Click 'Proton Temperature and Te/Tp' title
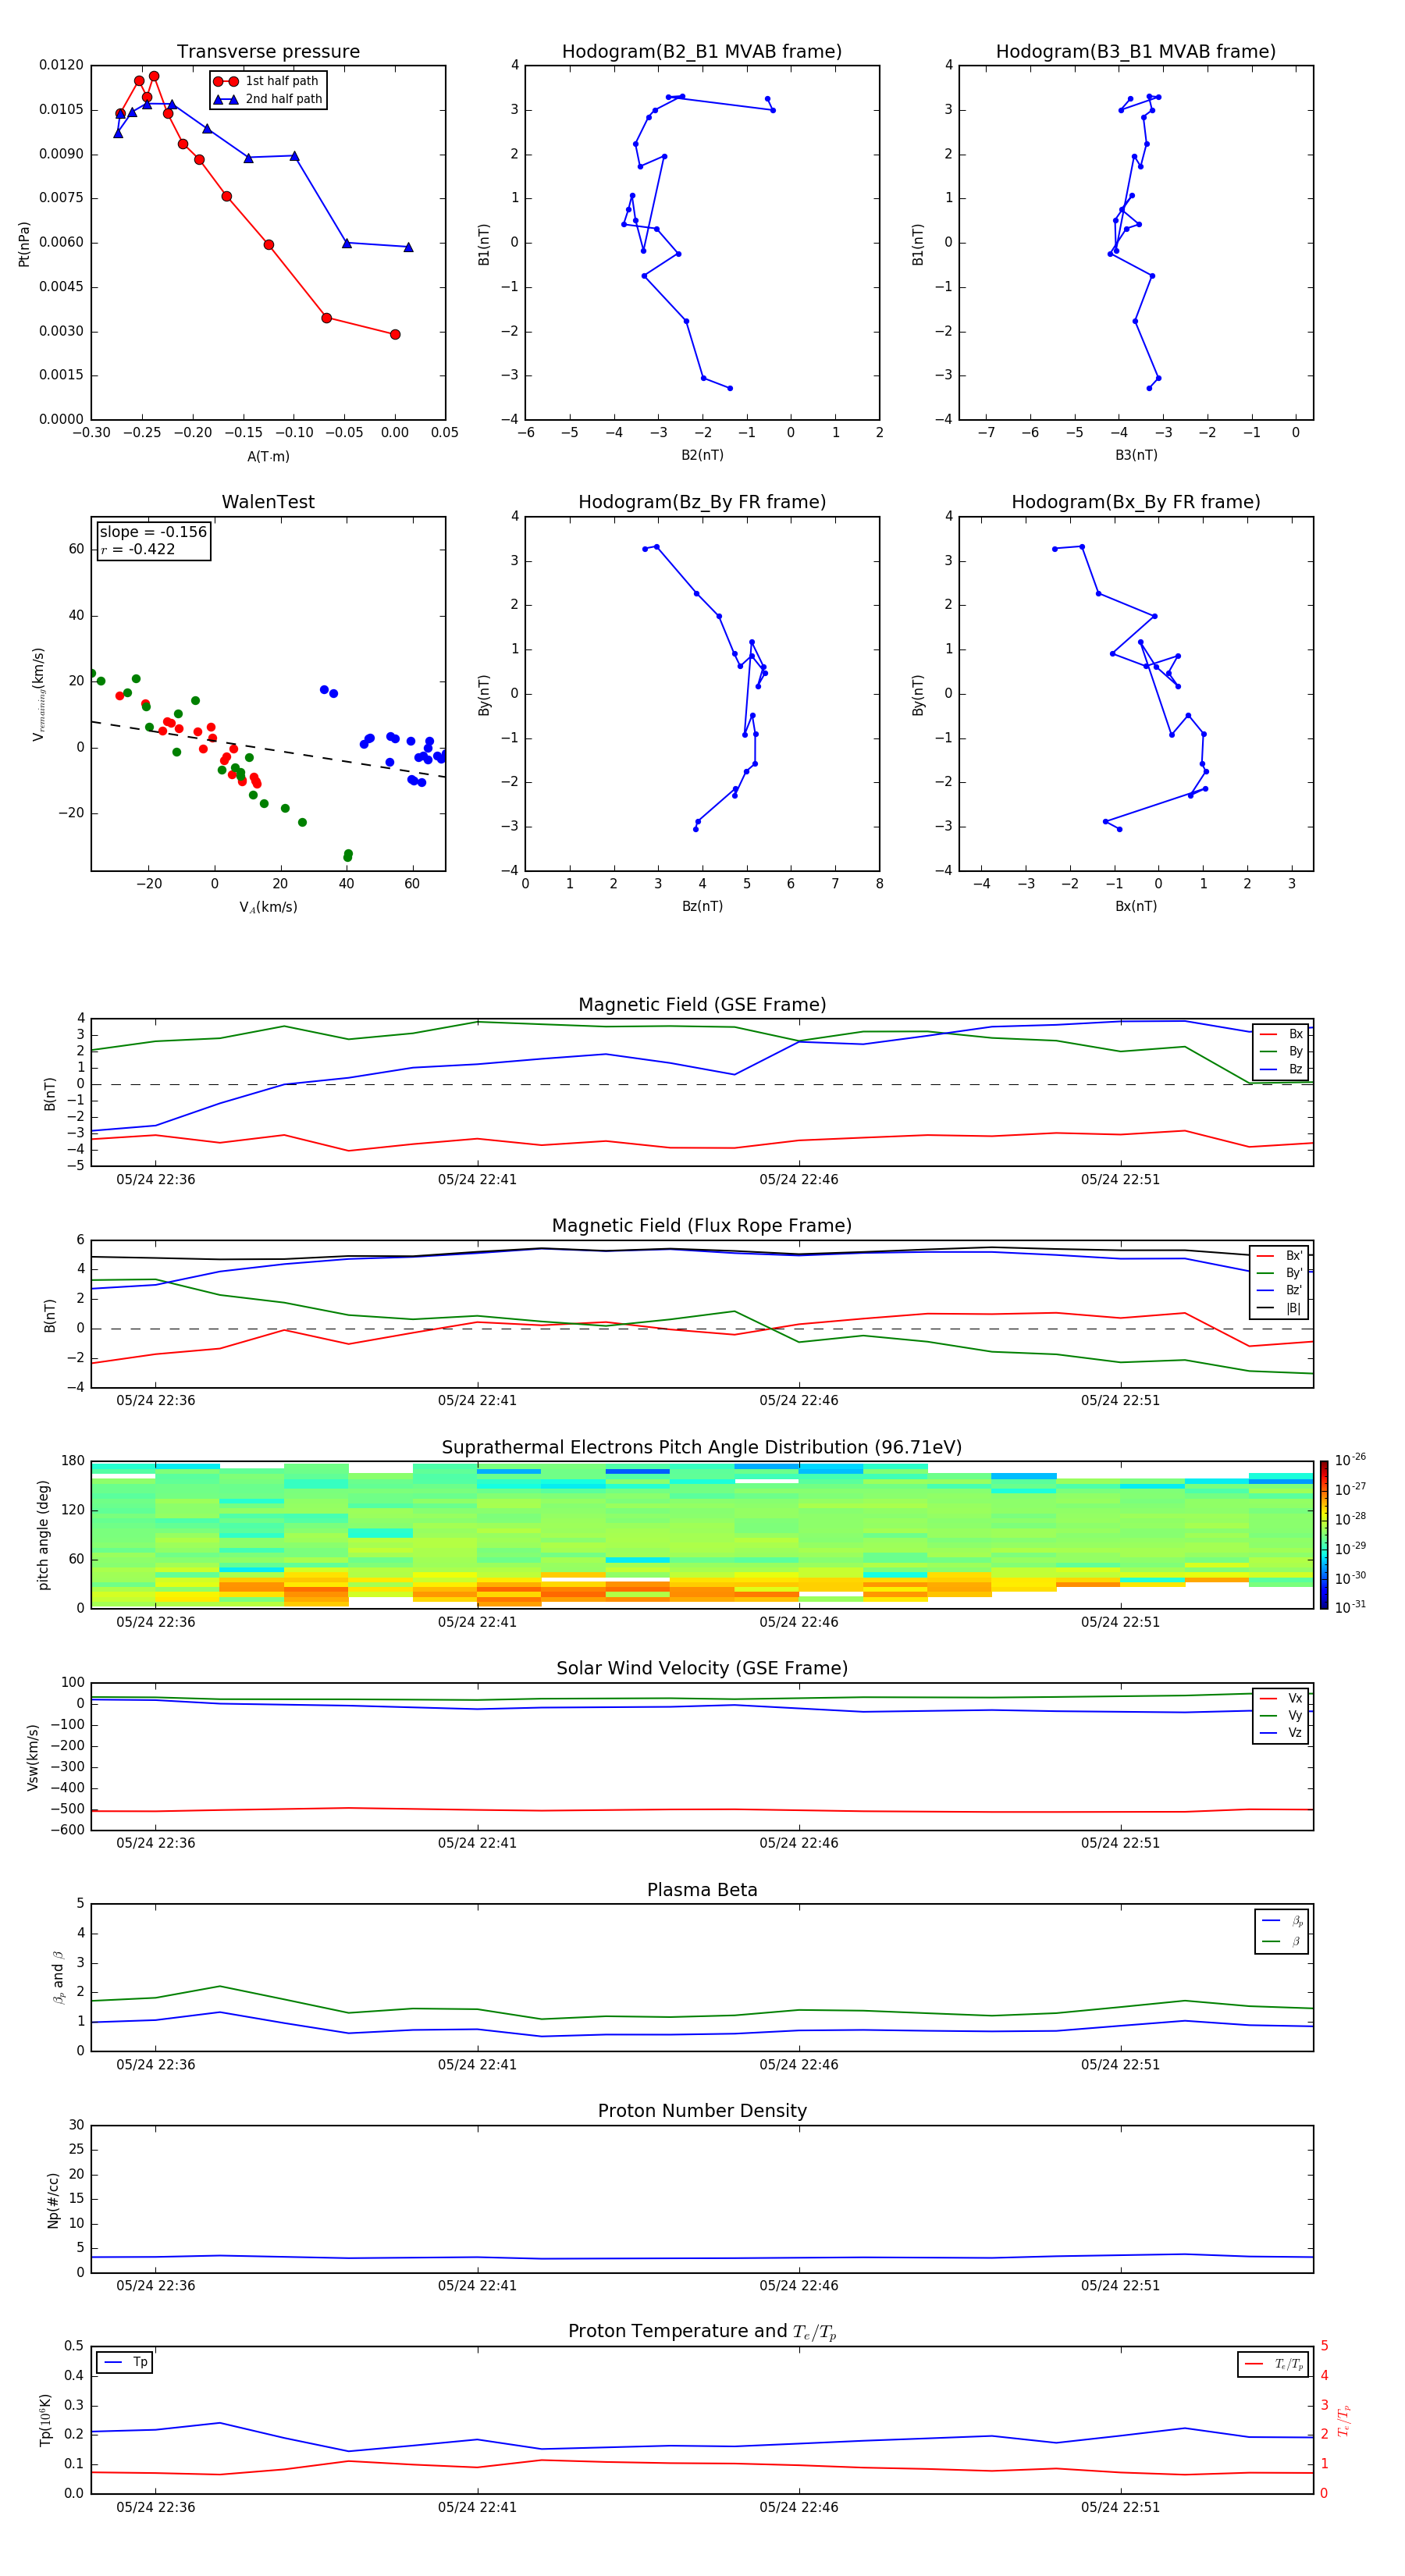 point(702,2332)
